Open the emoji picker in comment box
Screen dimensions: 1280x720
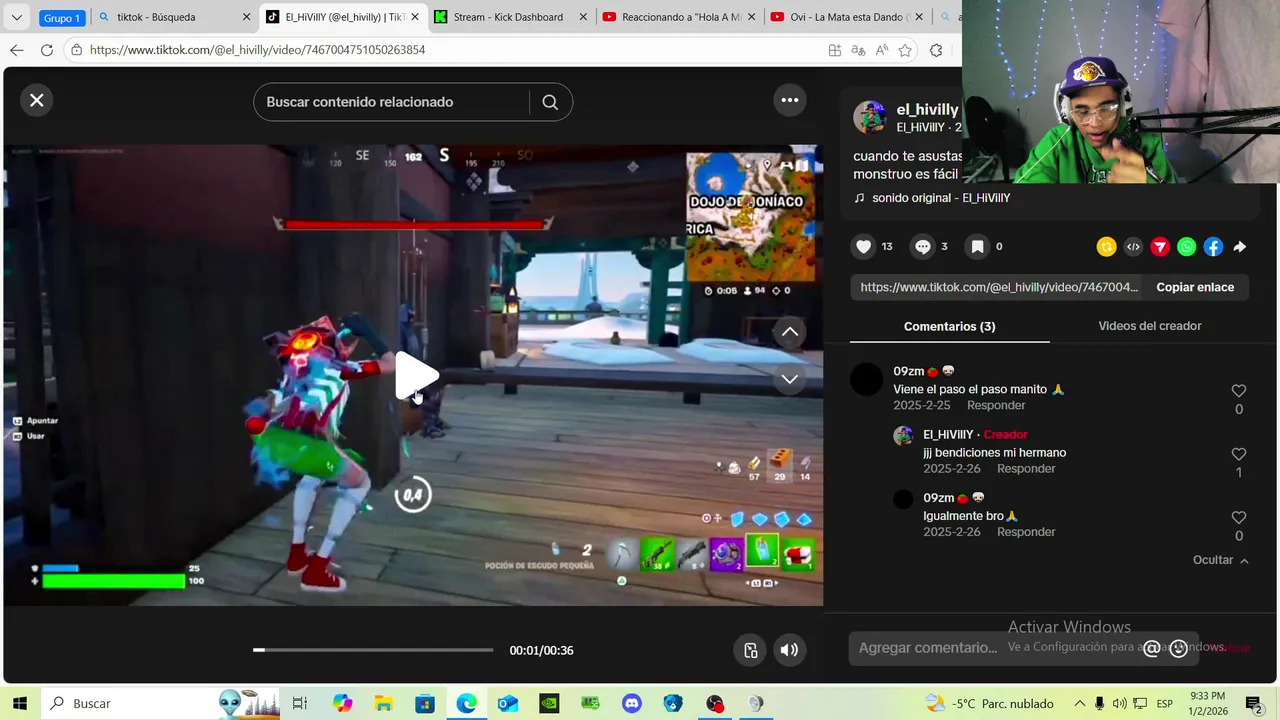coord(1179,648)
